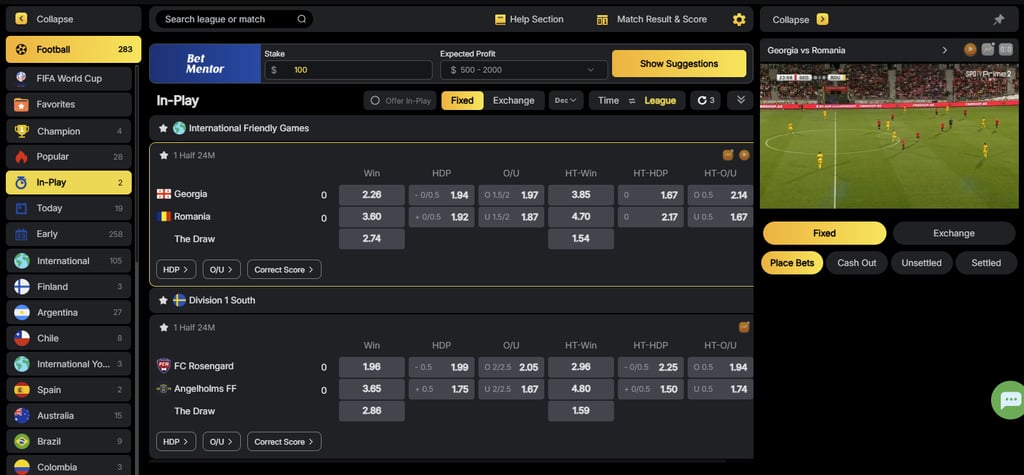Click the live match video feed
The width and height of the screenshot is (1024, 475).
click(x=889, y=136)
